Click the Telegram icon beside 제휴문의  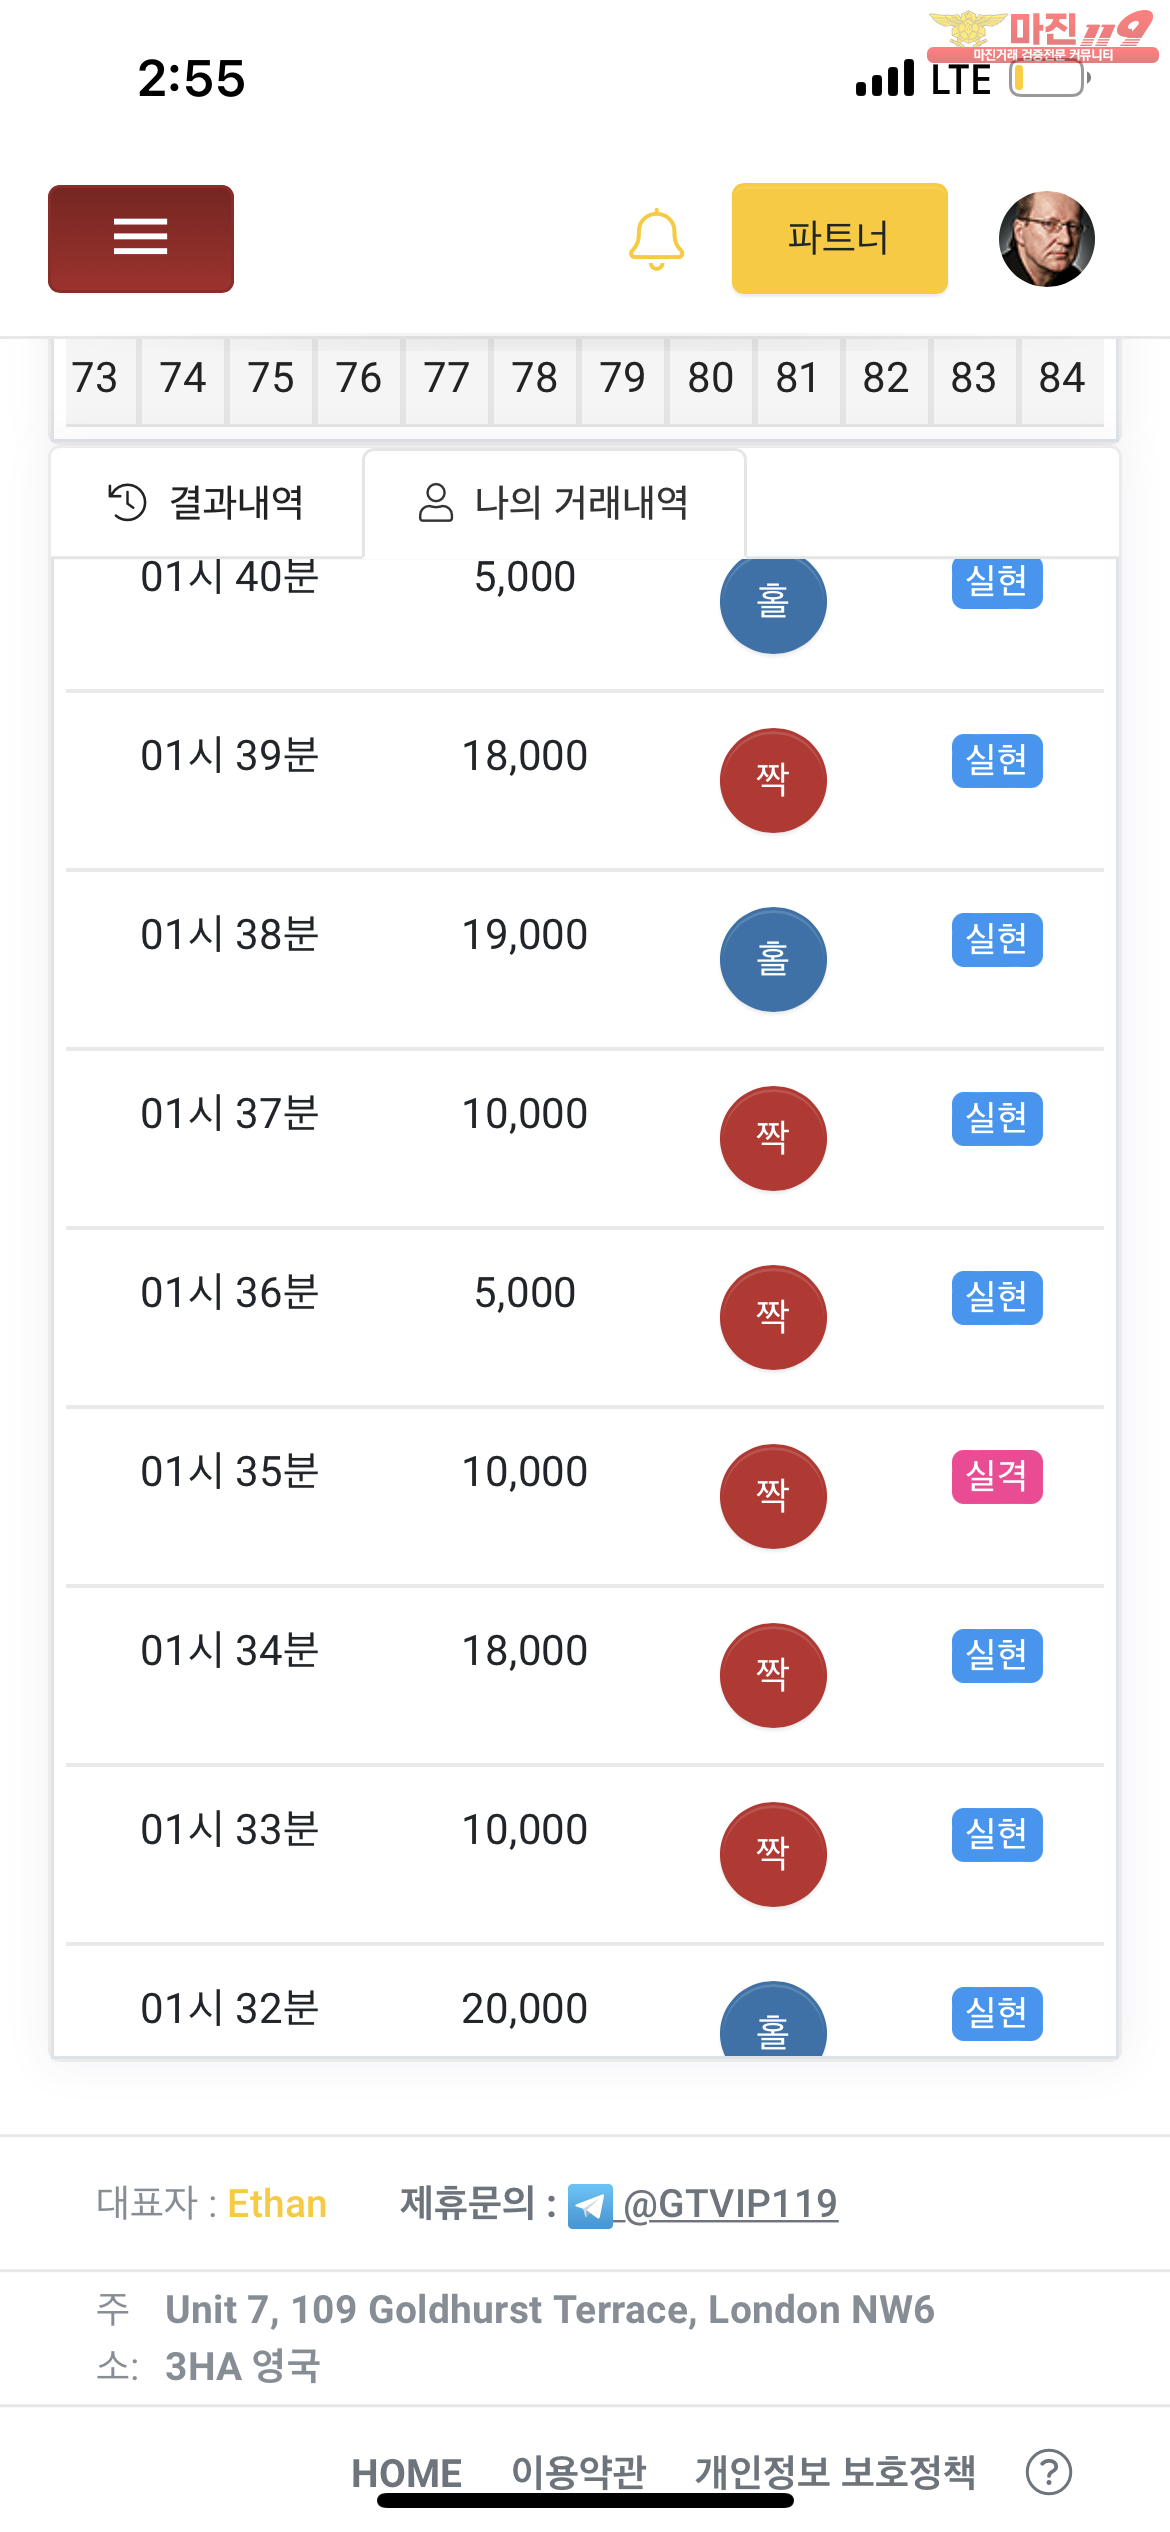click(x=590, y=2206)
